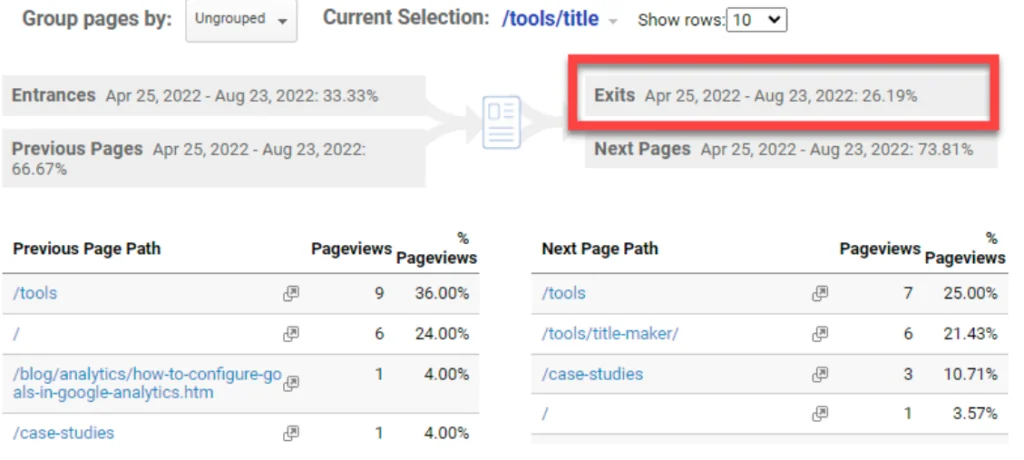This screenshot has height=460, width=1024.
Task: Open pop-out icon beside next page /case-studies
Action: point(820,374)
